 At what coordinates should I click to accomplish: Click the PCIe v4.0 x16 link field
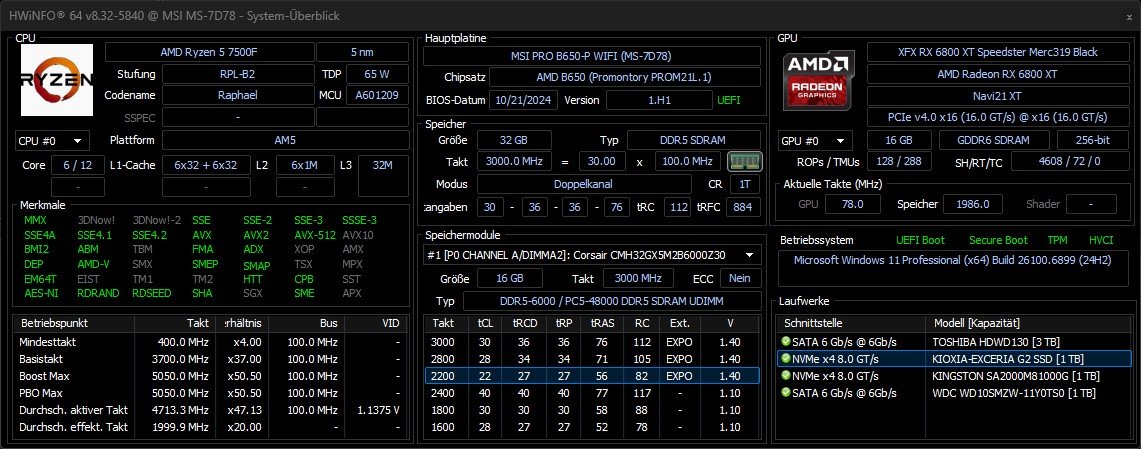tap(998, 116)
